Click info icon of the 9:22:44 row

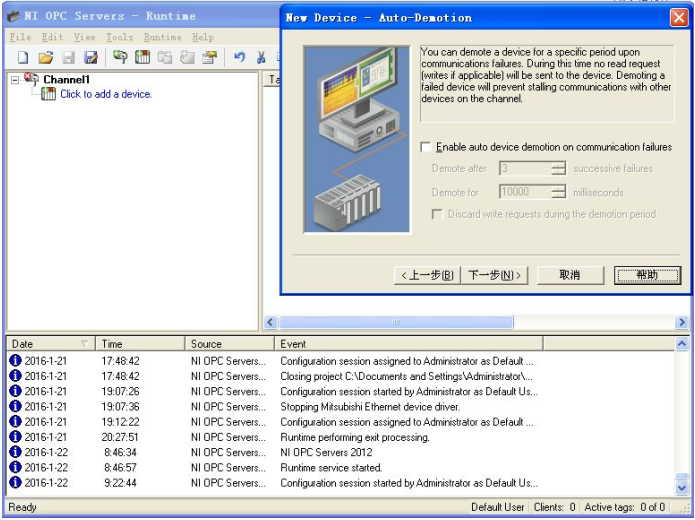tap(15, 482)
